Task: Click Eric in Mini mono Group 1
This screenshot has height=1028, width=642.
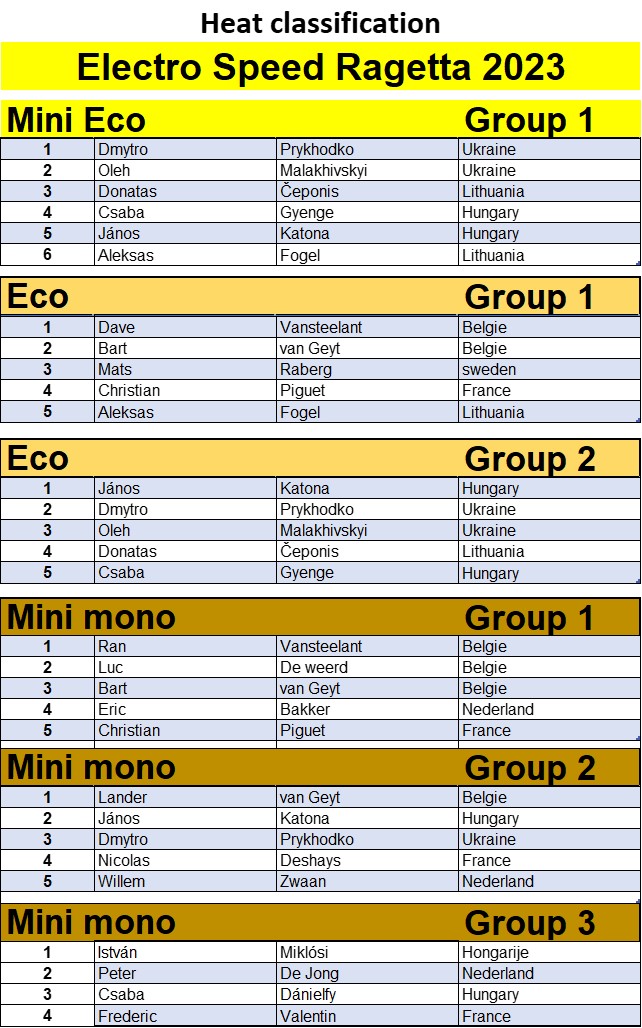Action: point(186,709)
